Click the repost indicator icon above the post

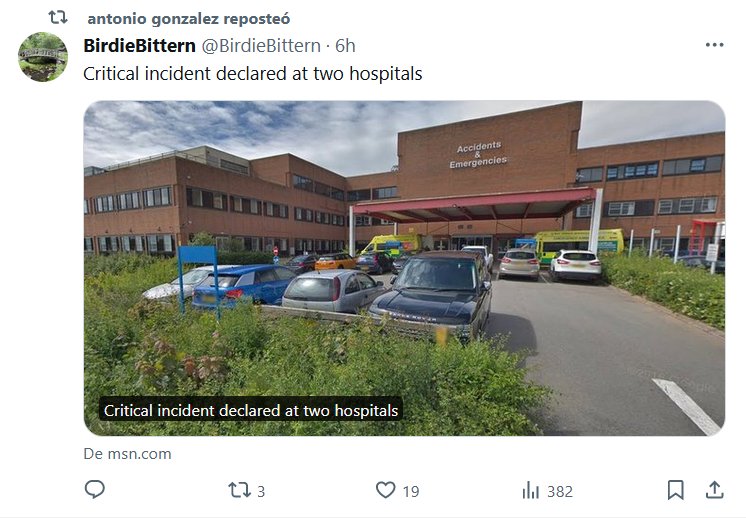(x=58, y=18)
